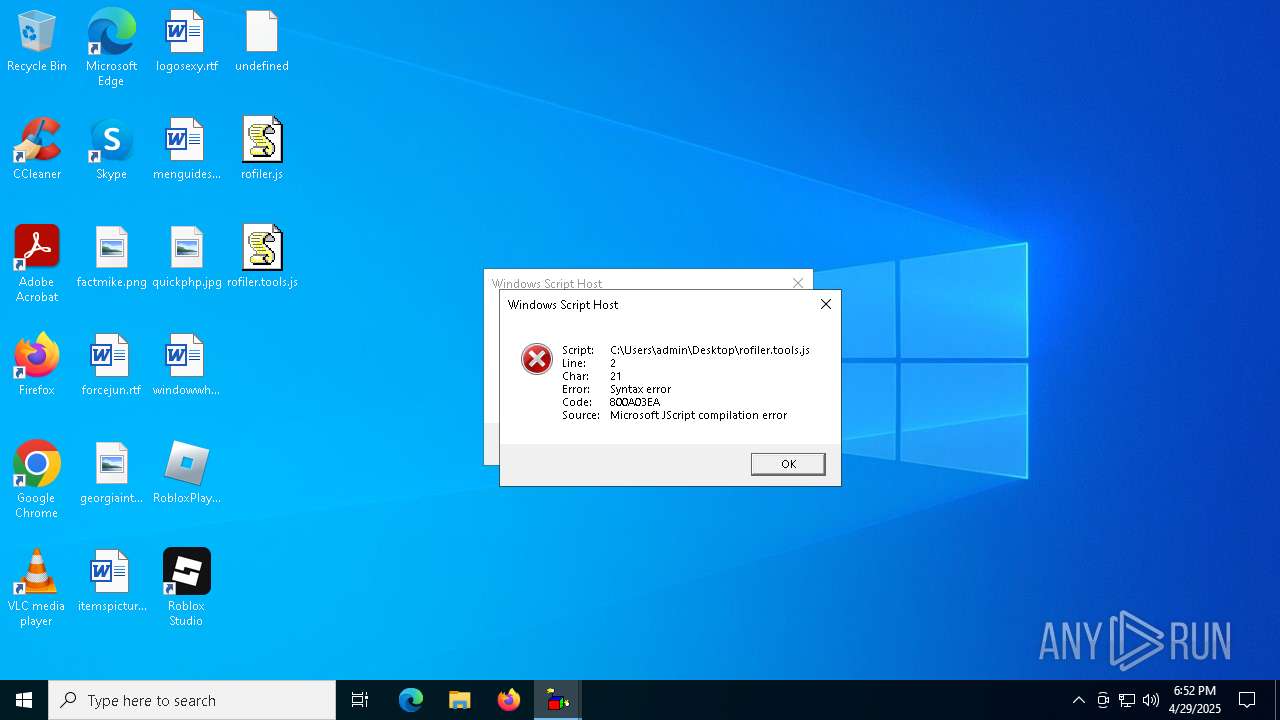Close the background Windows Script Host window
The image size is (1280, 720).
(798, 283)
